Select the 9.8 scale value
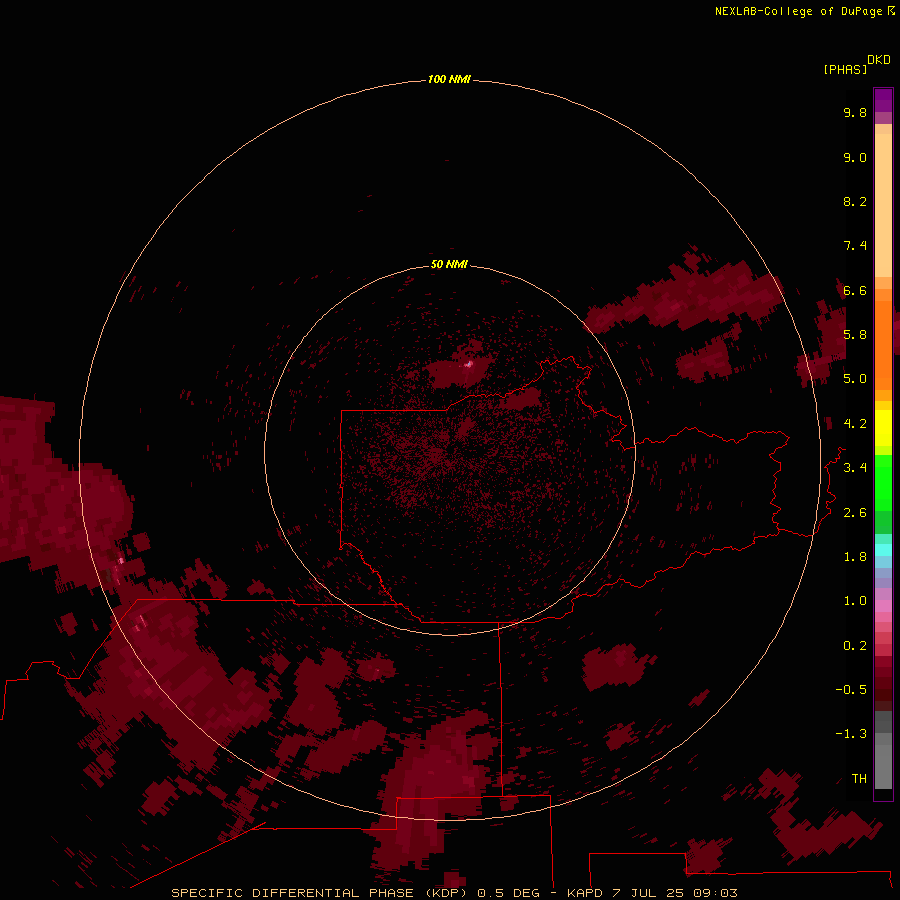The height and width of the screenshot is (900, 900). [x=855, y=112]
